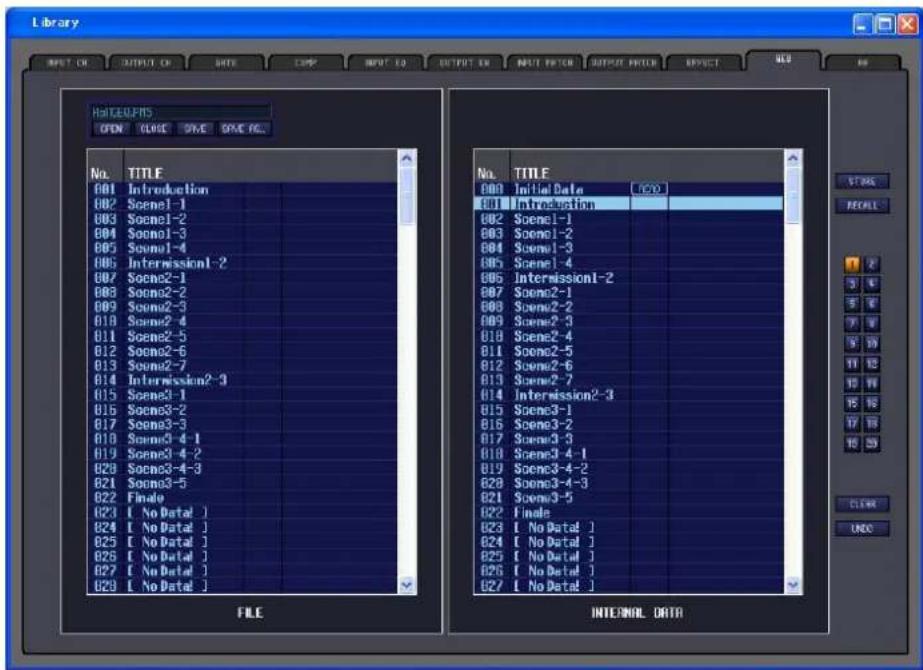Click the SAVE AS button
The width and height of the screenshot is (923, 670).
pyautogui.click(x=244, y=128)
